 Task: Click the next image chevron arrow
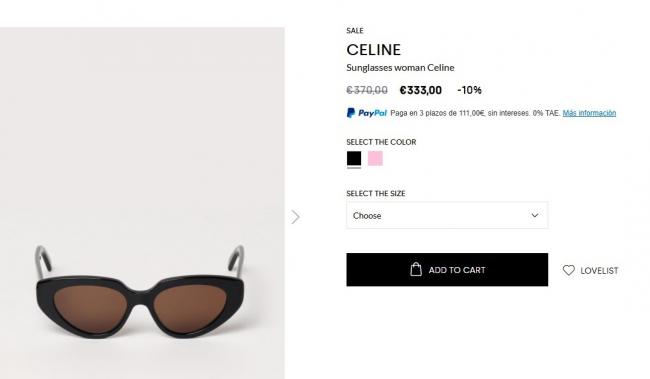(x=295, y=217)
